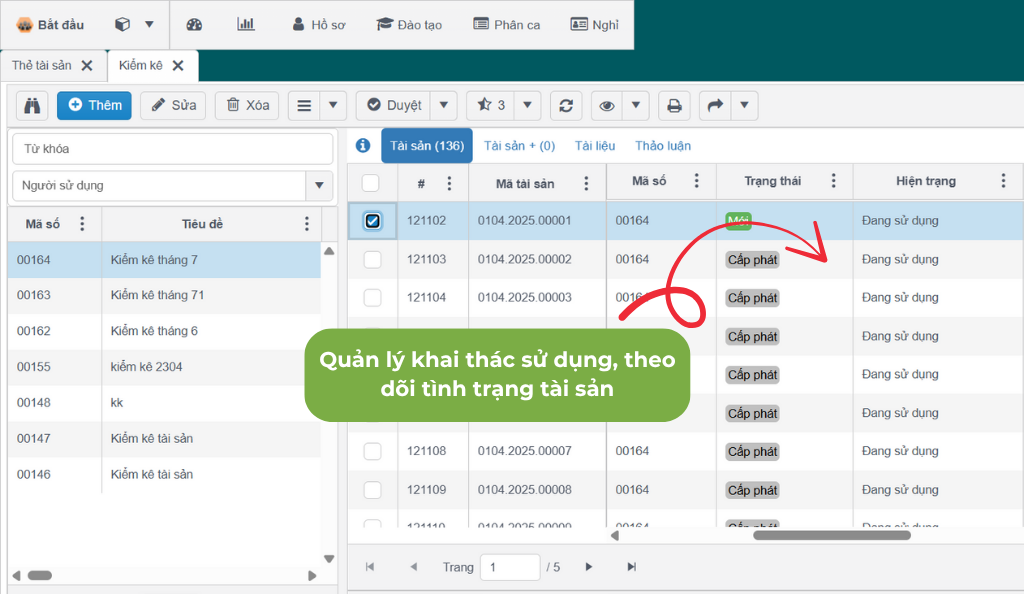Toggle the select-all header checkbox
The width and height of the screenshot is (1024, 594).
370,183
